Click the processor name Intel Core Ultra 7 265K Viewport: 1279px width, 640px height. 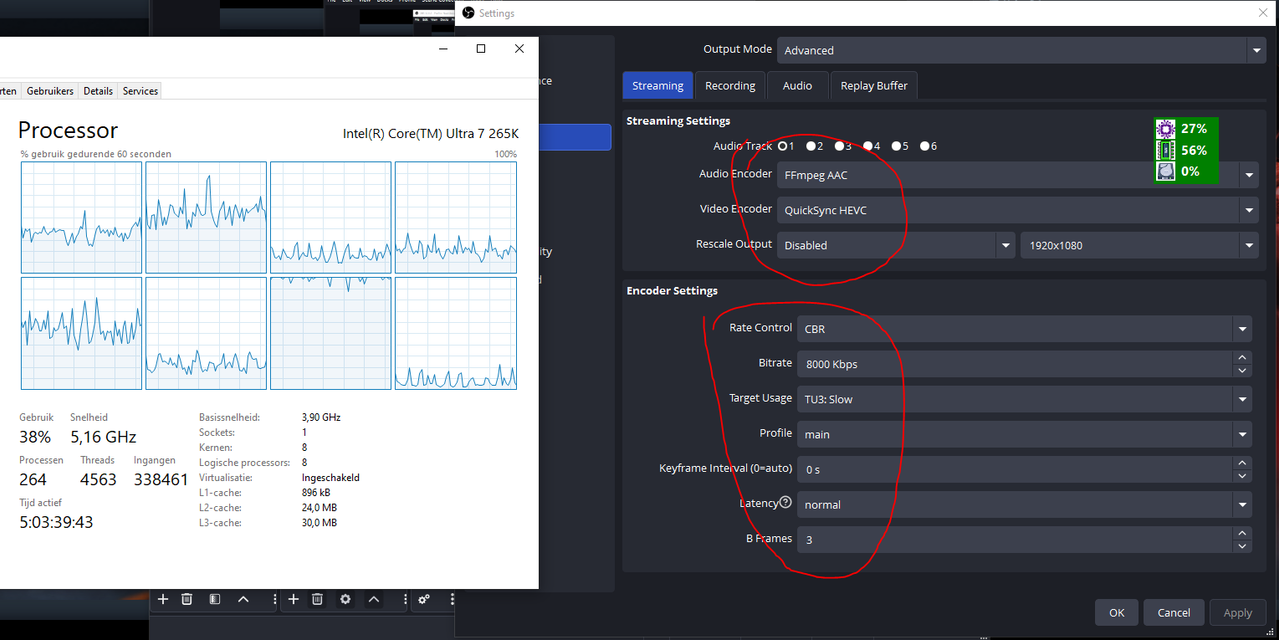click(x=430, y=134)
